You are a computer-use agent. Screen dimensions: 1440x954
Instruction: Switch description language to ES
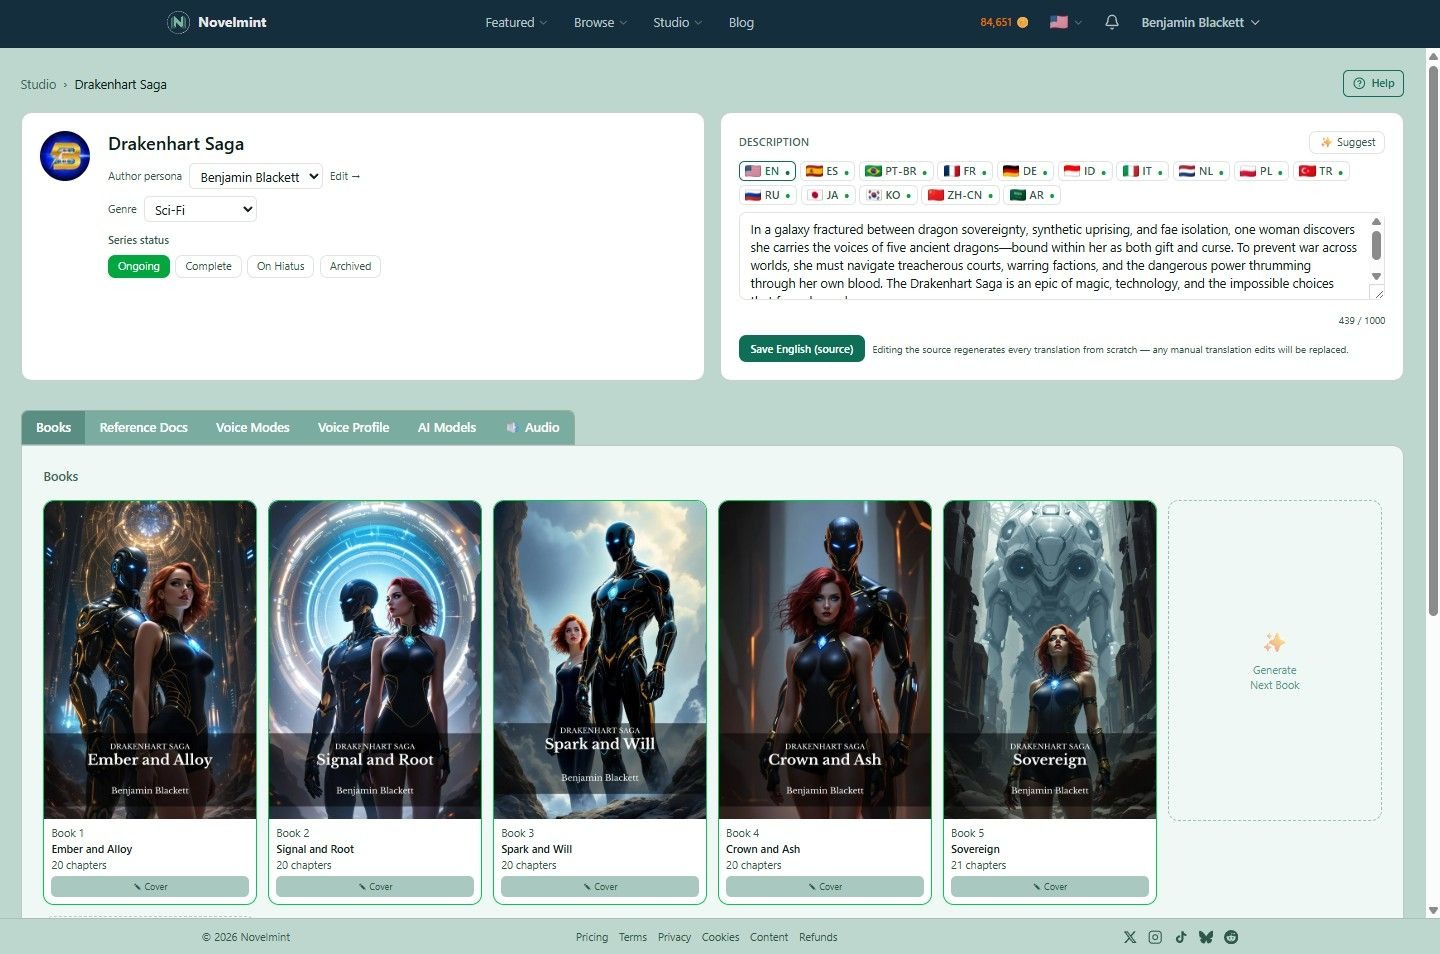(x=828, y=171)
